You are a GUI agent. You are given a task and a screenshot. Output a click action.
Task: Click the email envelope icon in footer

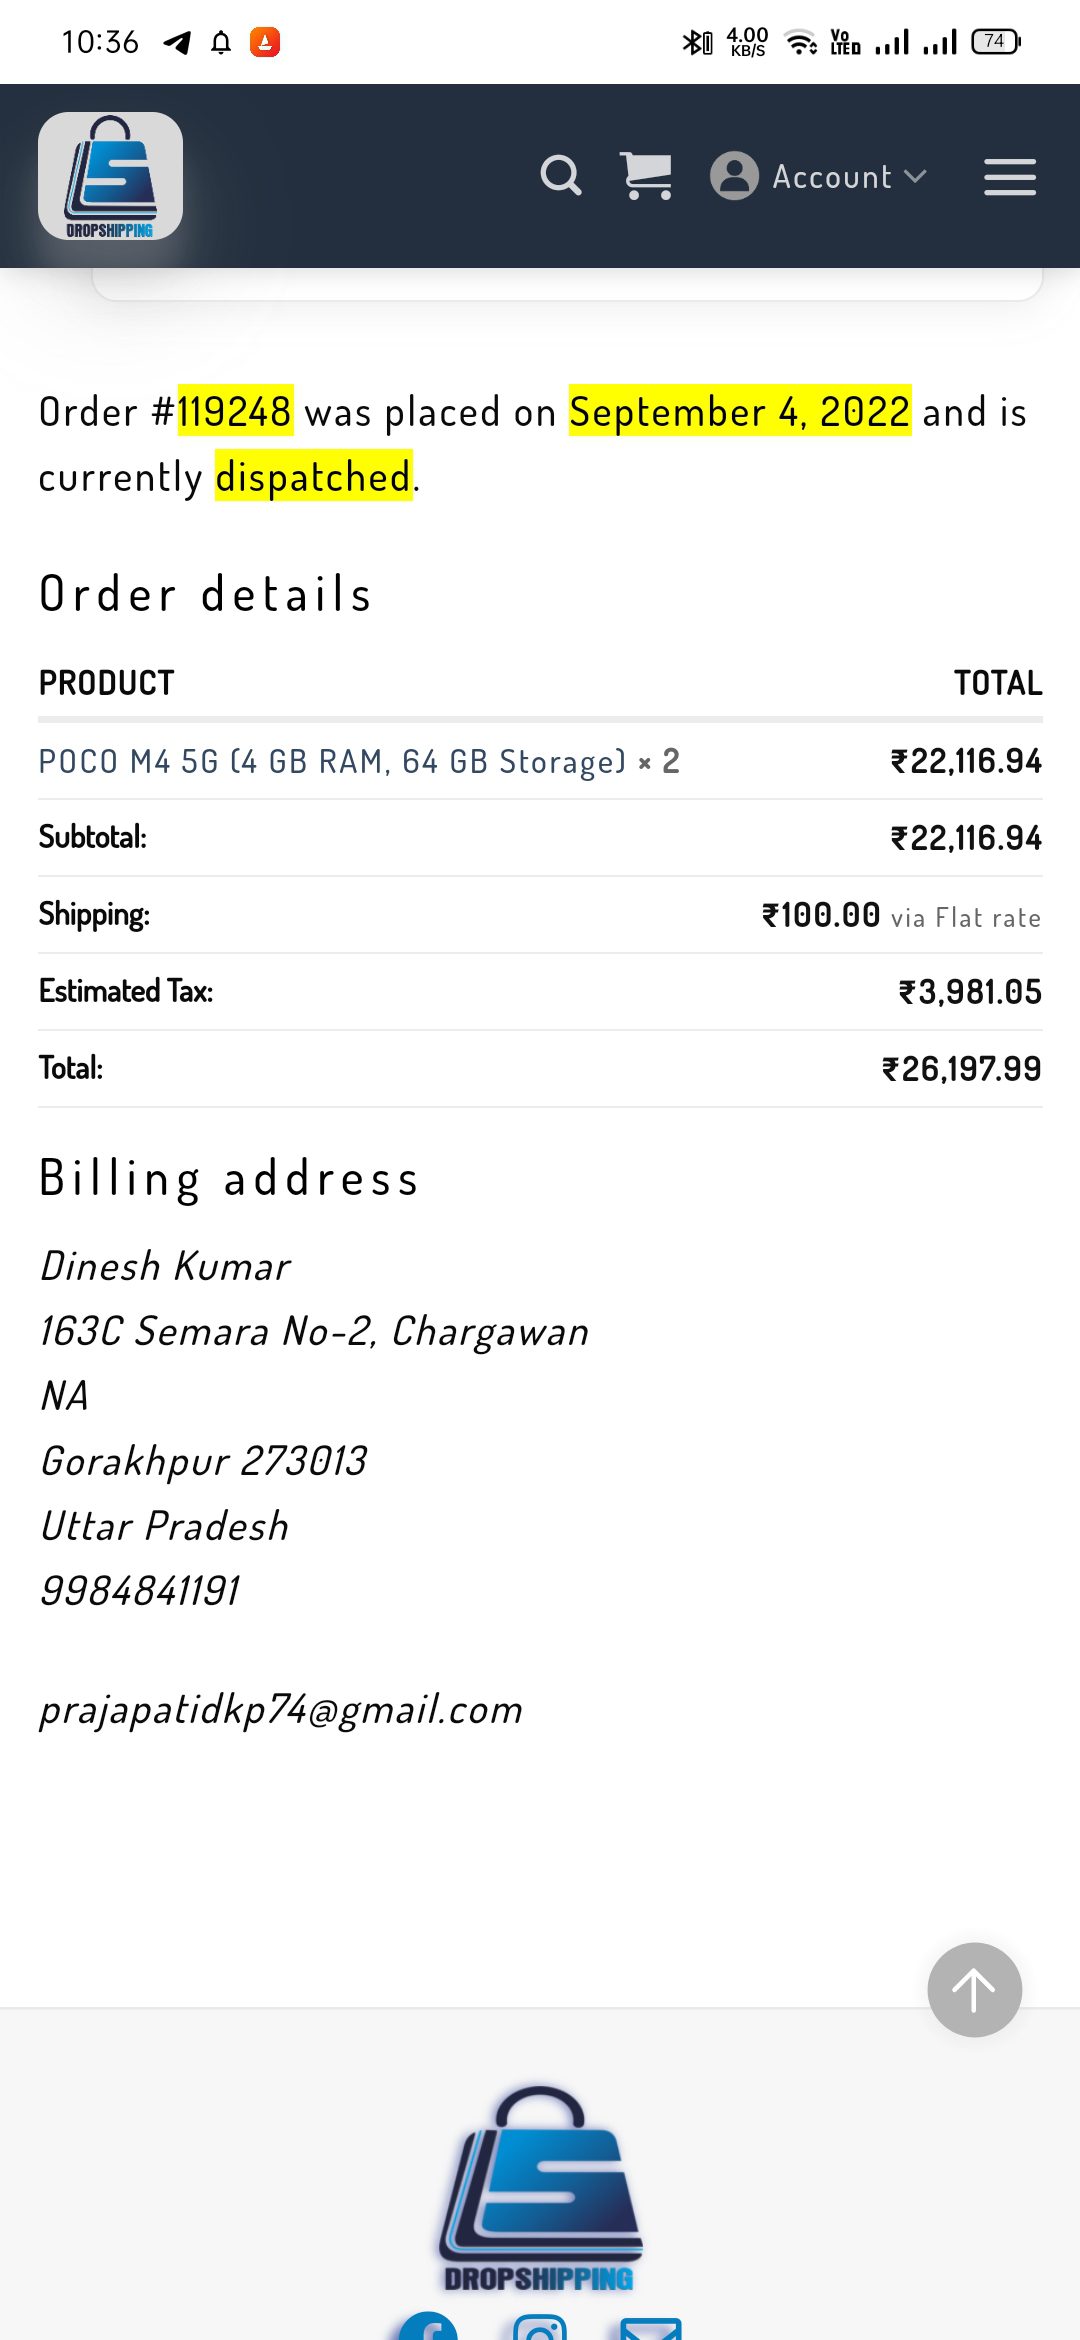point(651,2330)
